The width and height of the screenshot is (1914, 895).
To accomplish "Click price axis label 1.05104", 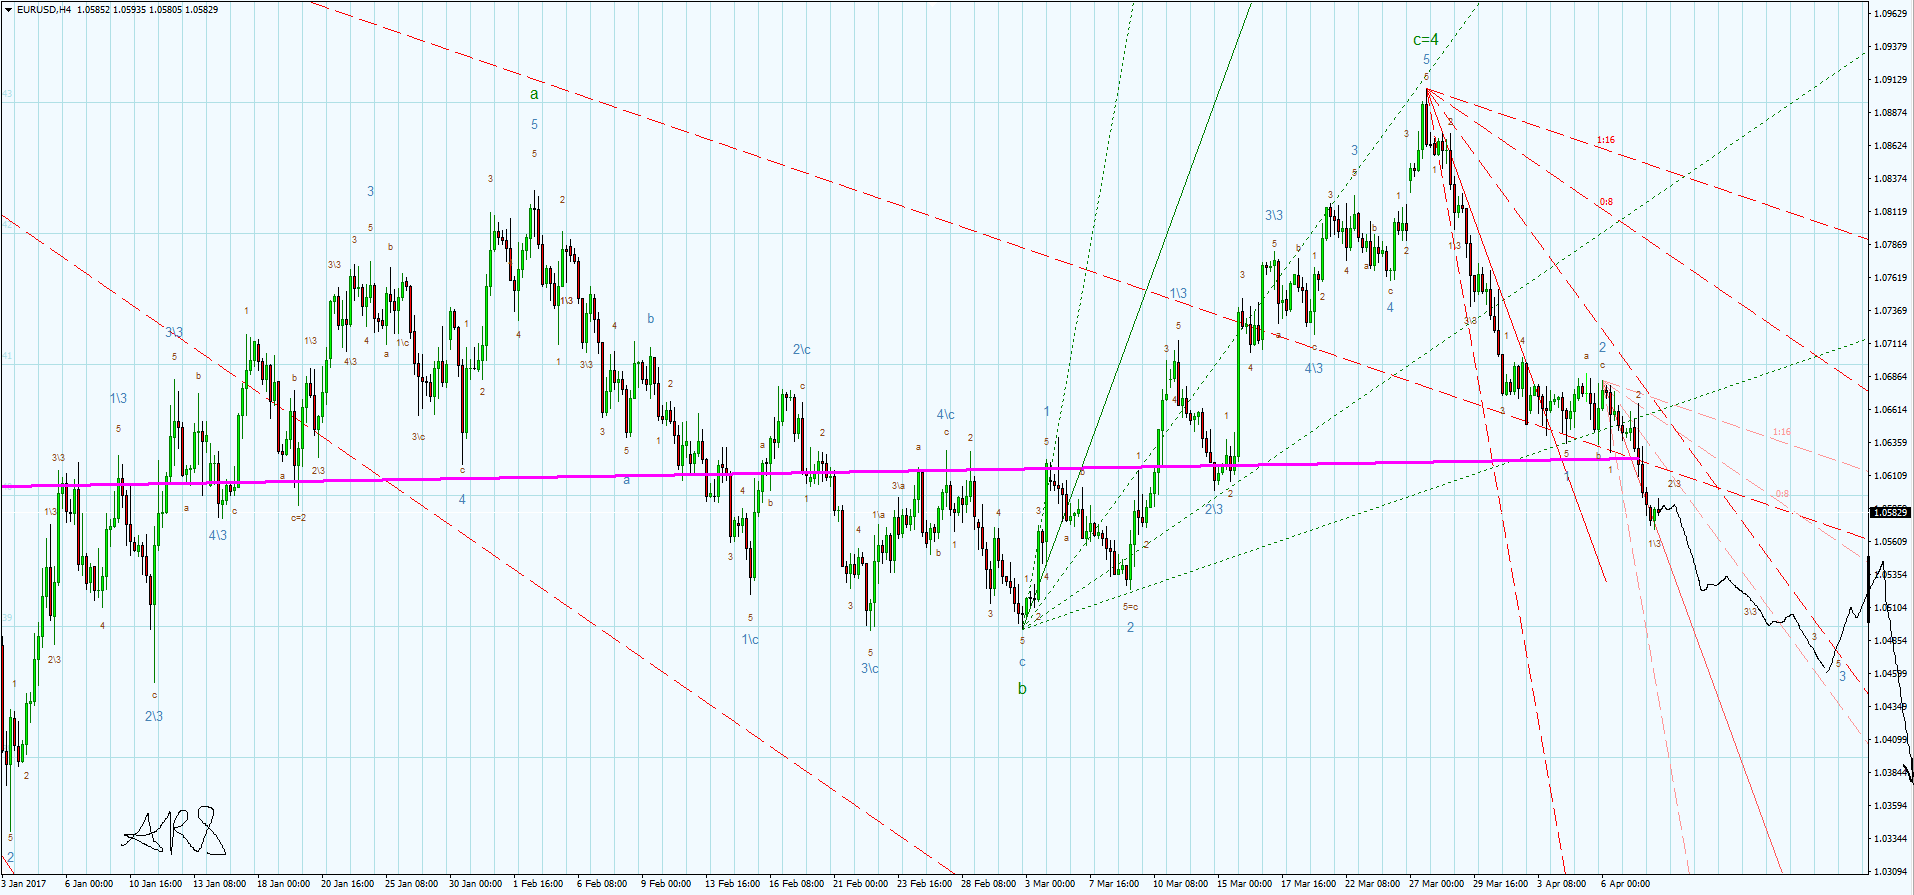I will (1891, 608).
